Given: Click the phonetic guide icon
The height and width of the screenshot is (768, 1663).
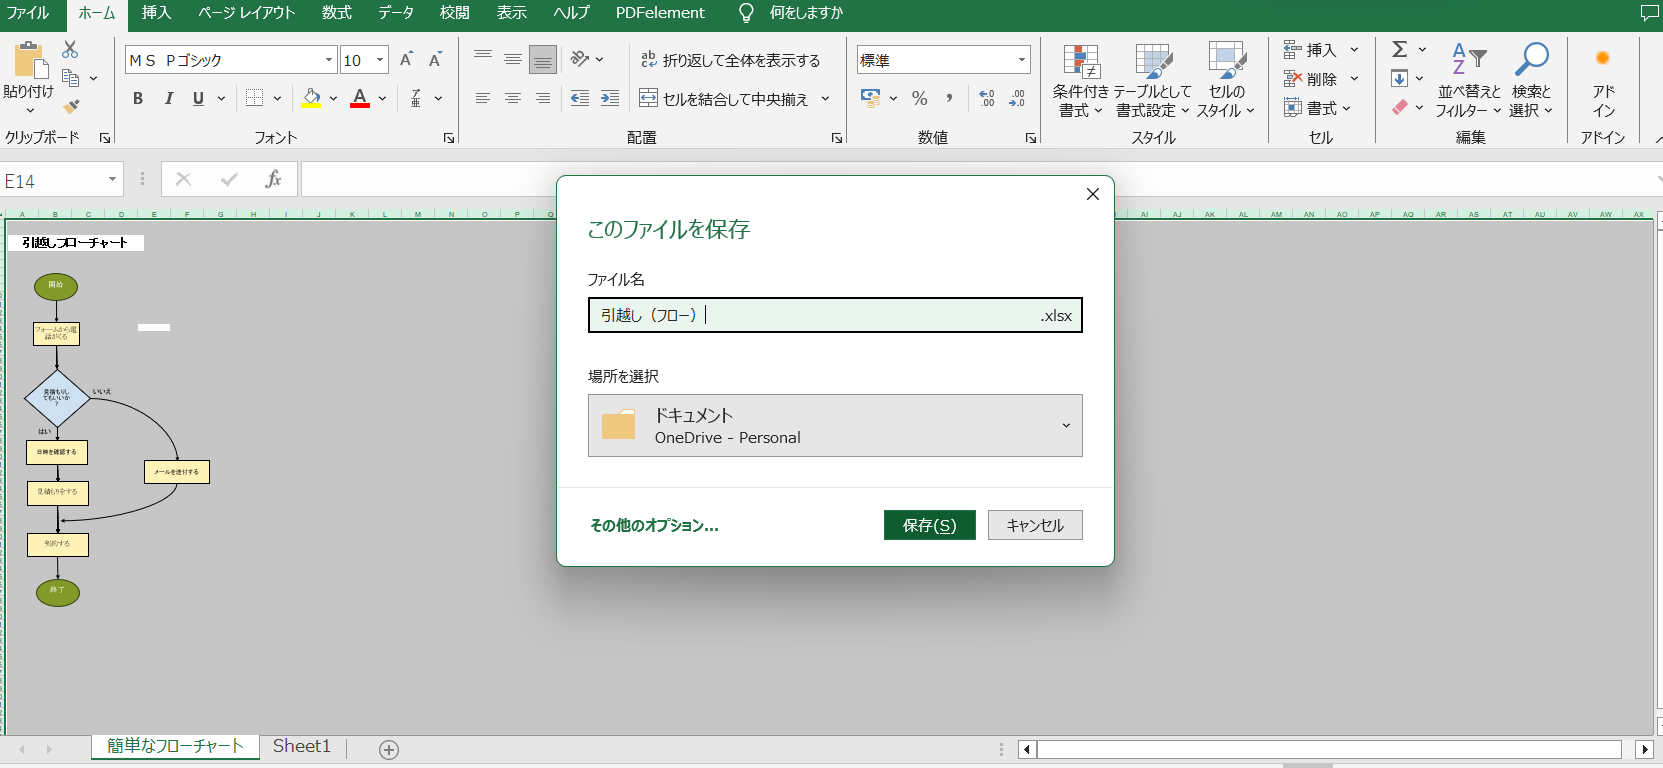Looking at the screenshot, I should click(x=416, y=98).
